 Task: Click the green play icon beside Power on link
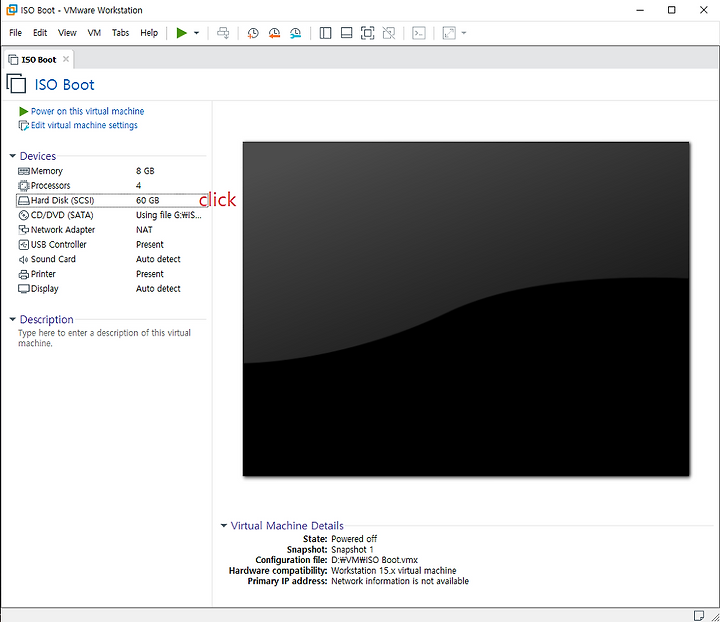23,112
